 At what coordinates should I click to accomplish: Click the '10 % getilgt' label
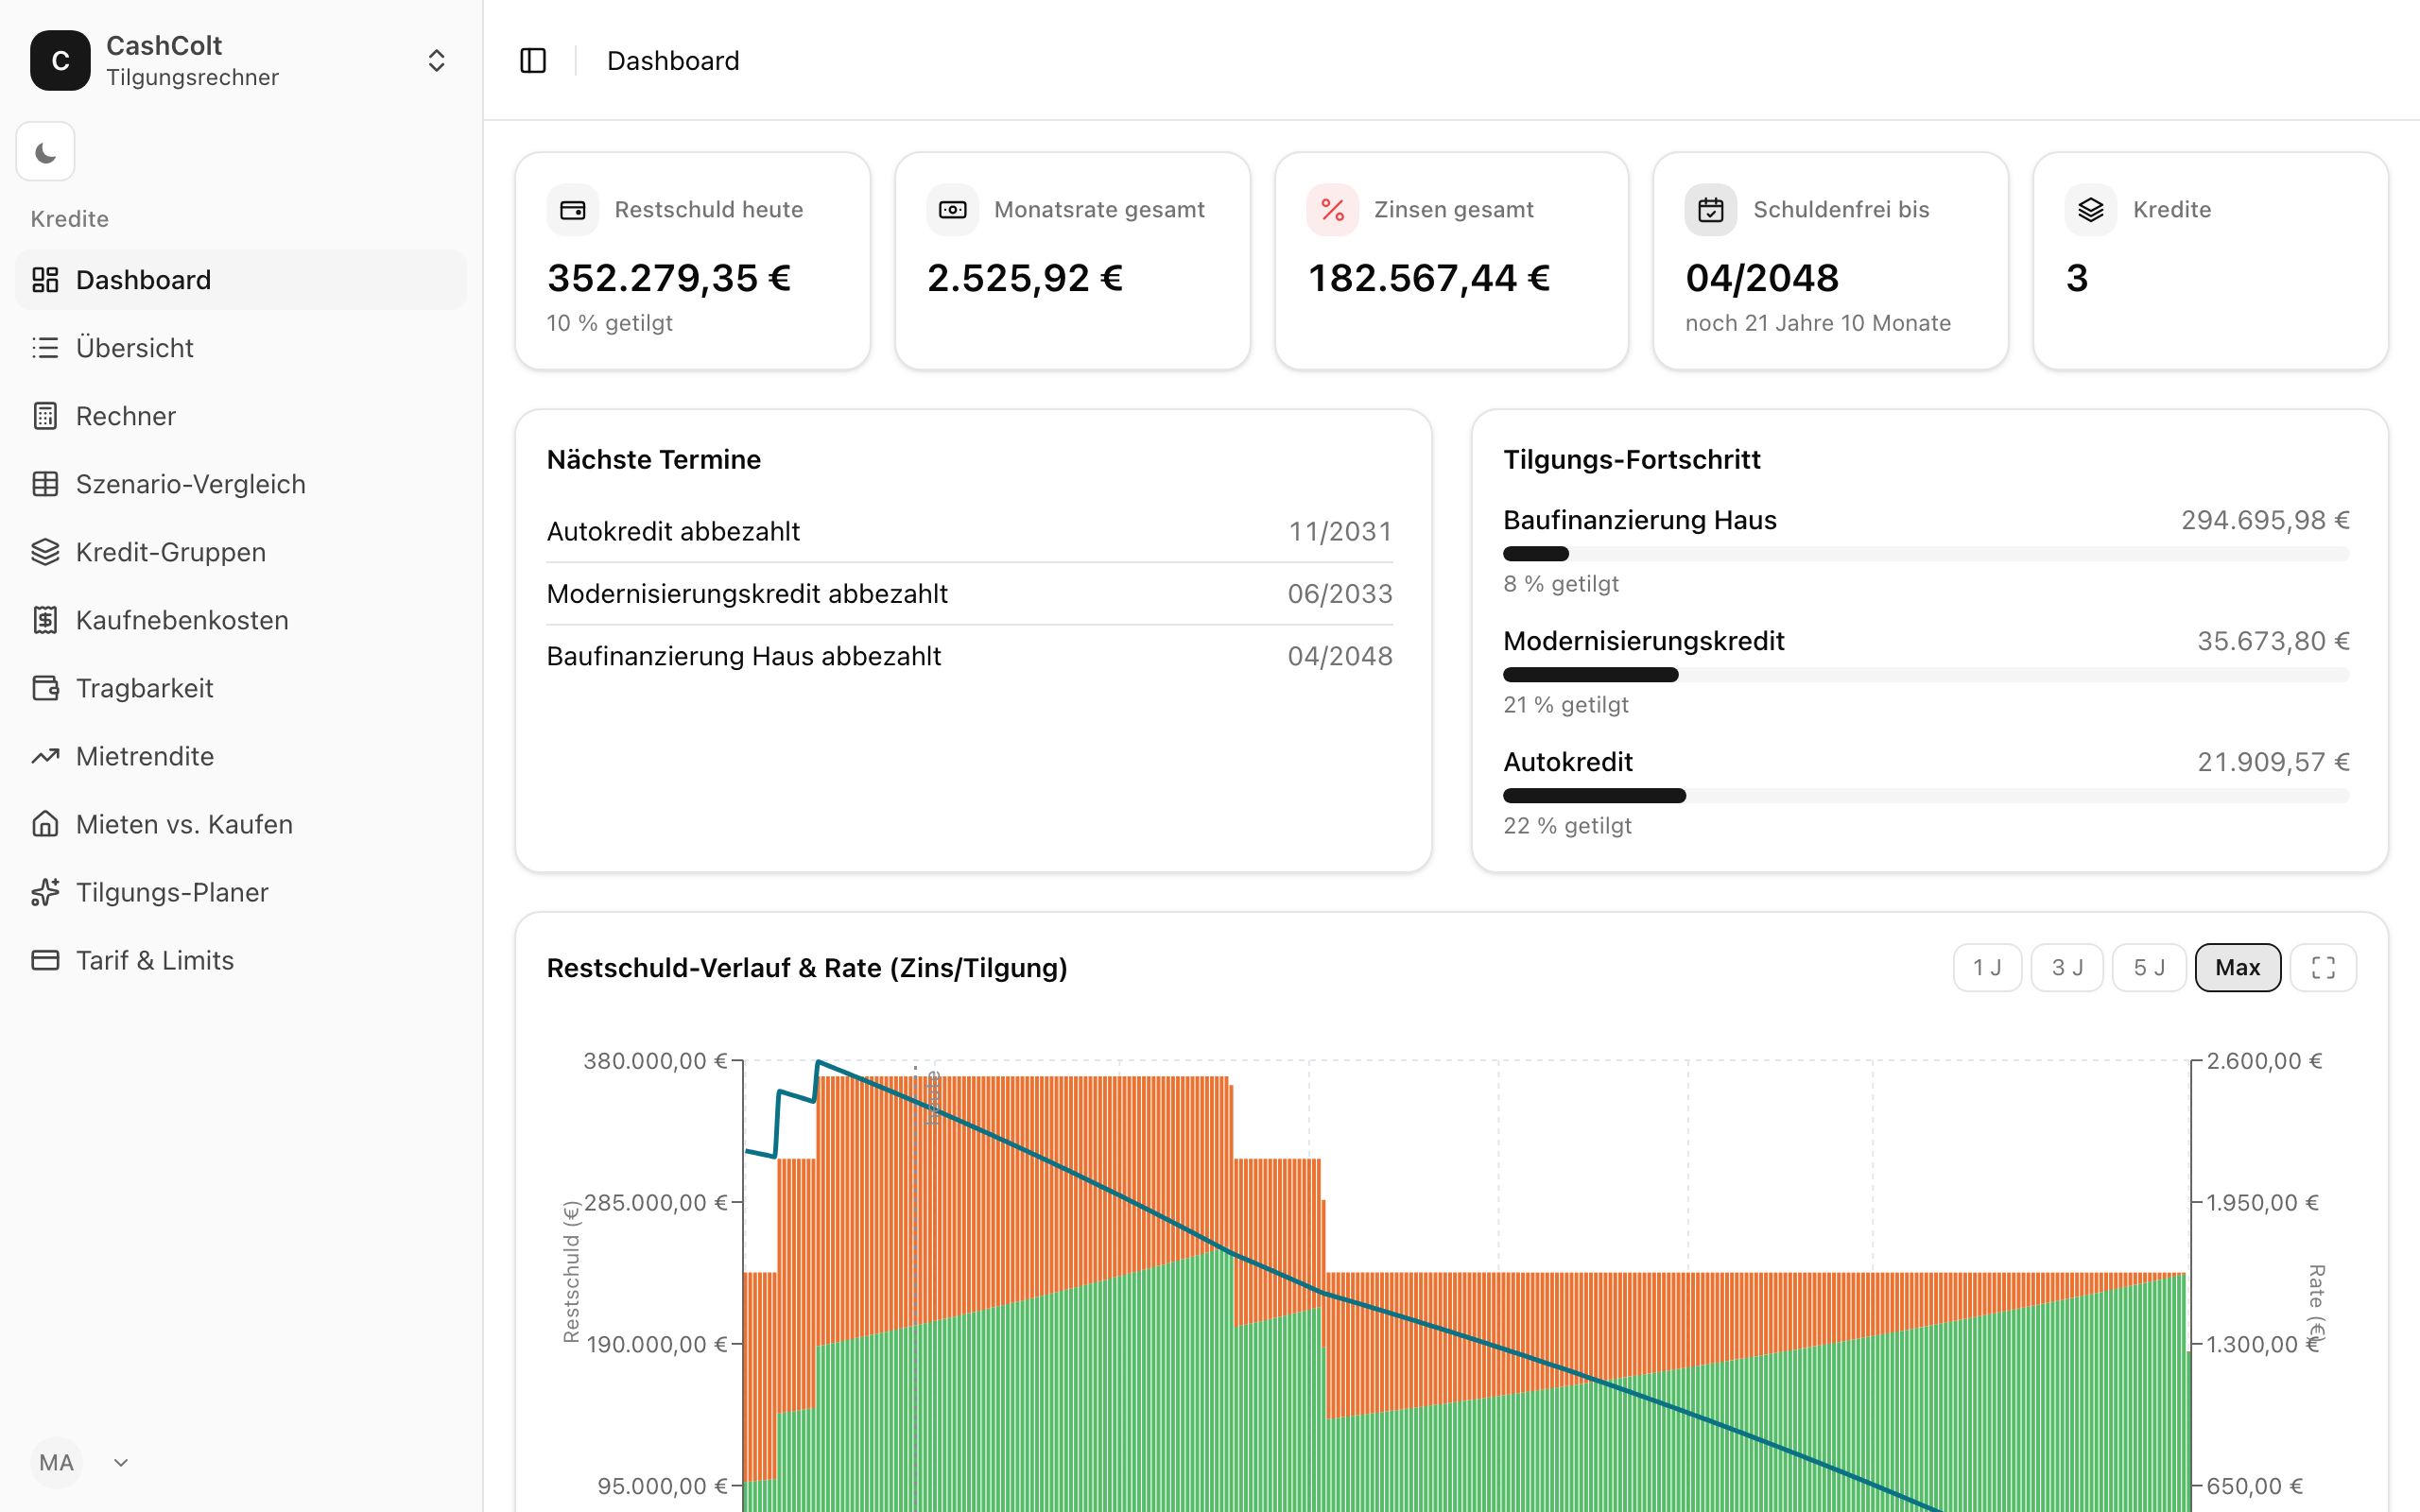point(610,323)
